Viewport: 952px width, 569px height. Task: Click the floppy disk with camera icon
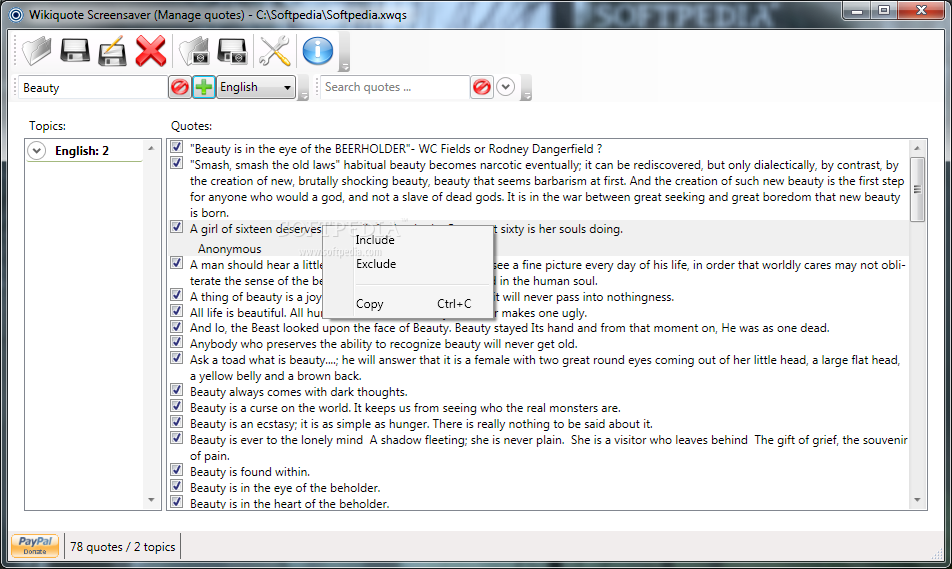pyautogui.click(x=233, y=51)
